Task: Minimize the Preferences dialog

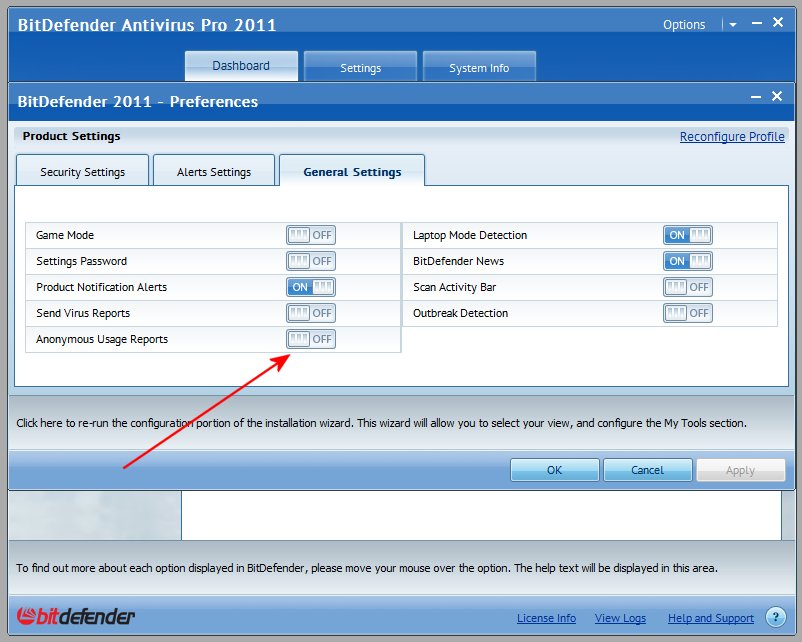Action: coord(756,97)
